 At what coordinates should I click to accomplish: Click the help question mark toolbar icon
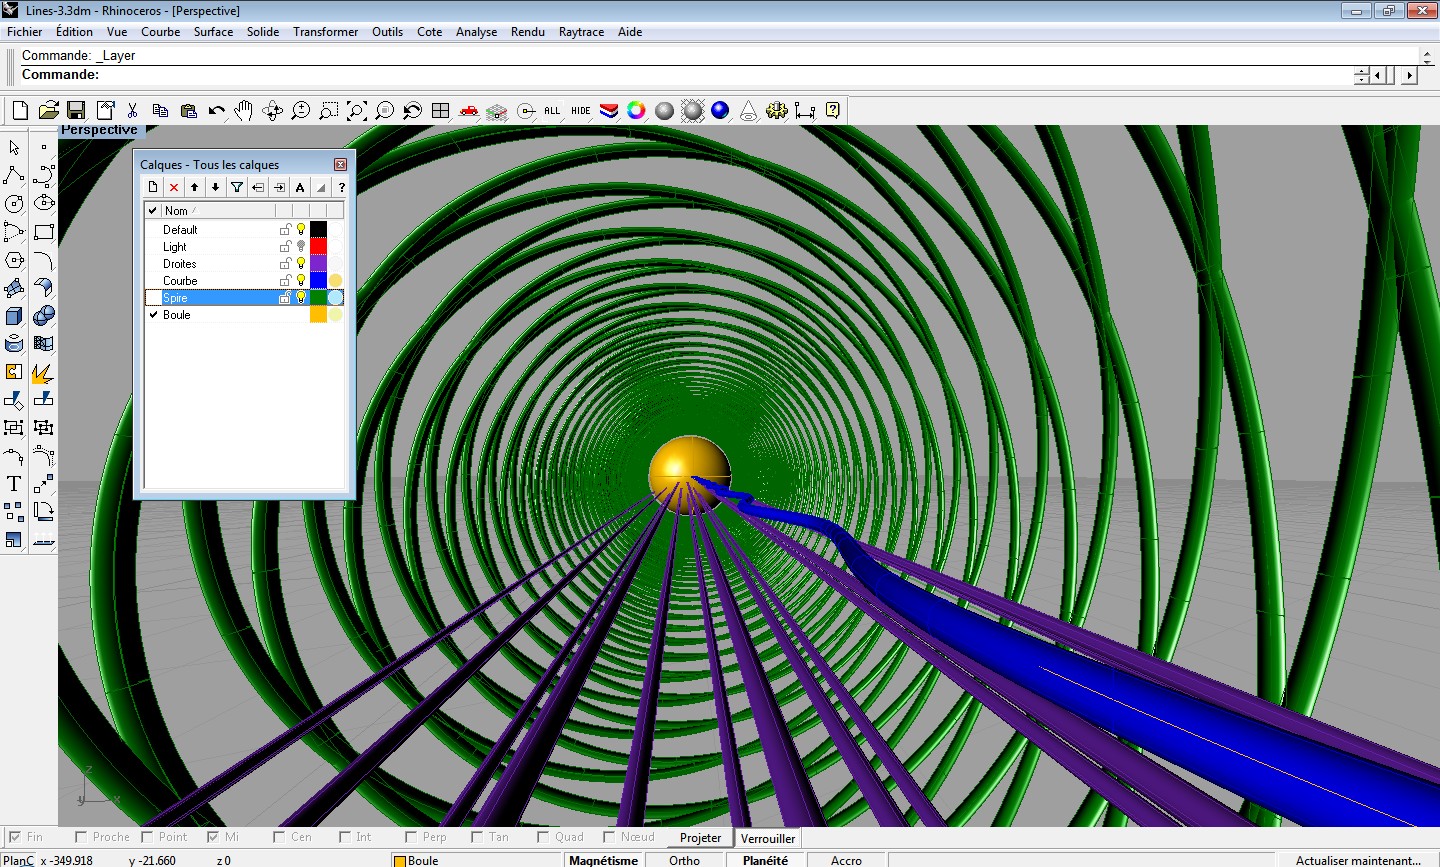pos(832,110)
